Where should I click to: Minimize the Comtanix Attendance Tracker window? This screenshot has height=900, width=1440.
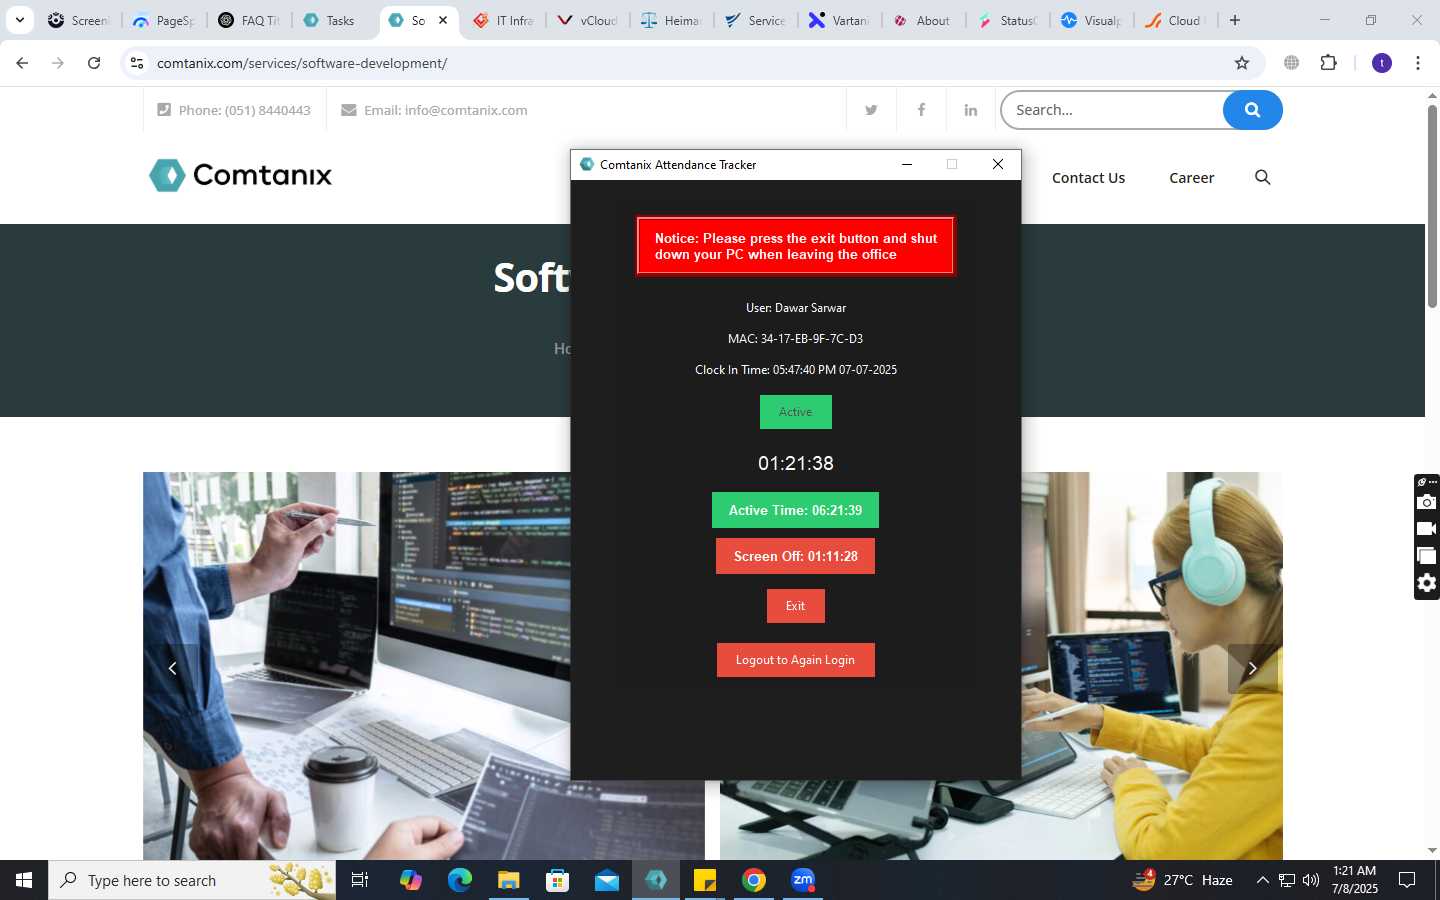tap(907, 165)
